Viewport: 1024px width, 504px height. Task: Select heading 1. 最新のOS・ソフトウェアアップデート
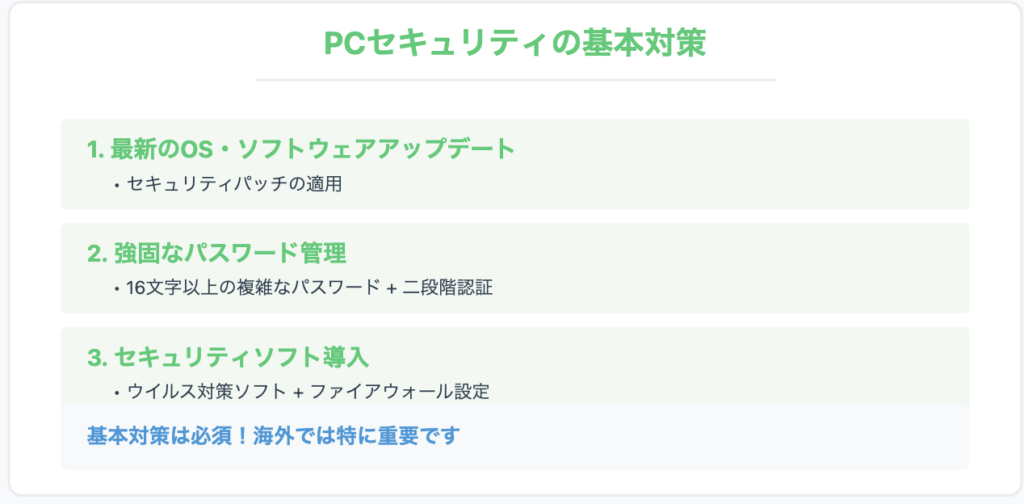[x=301, y=150]
